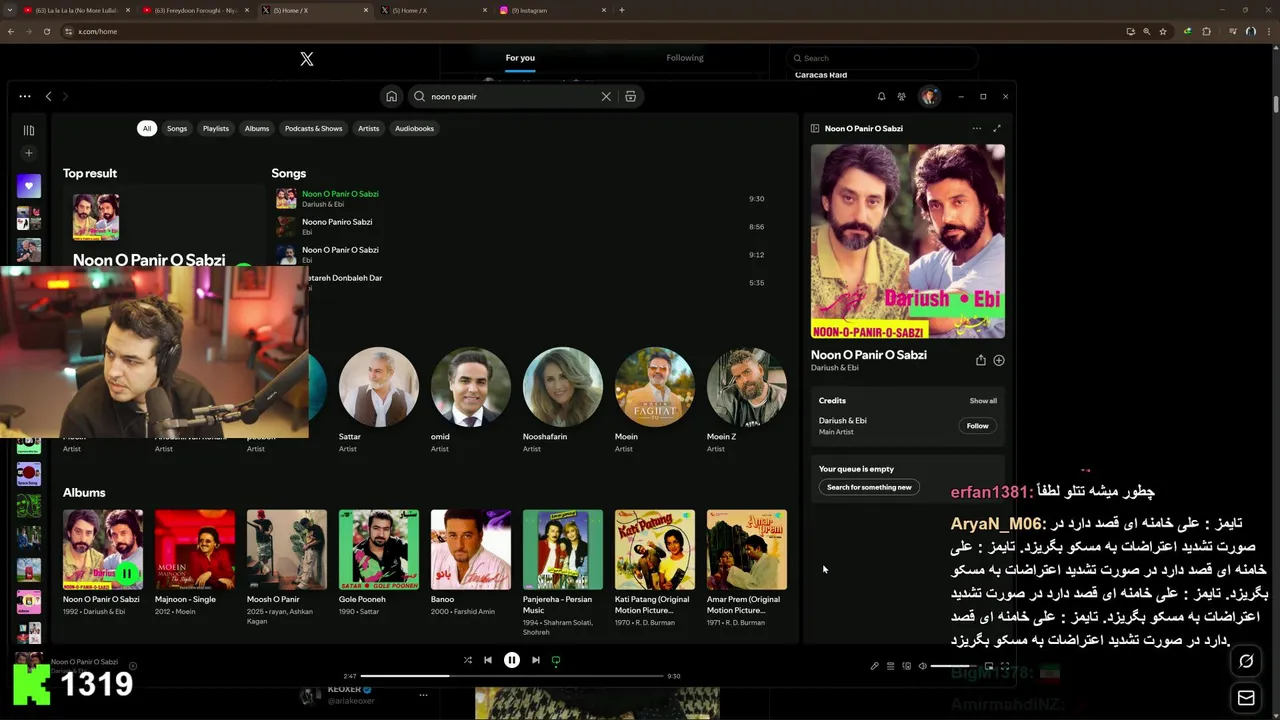The height and width of the screenshot is (720, 1280).
Task: Collapse Your Library sidebar icon
Action: [29, 130]
